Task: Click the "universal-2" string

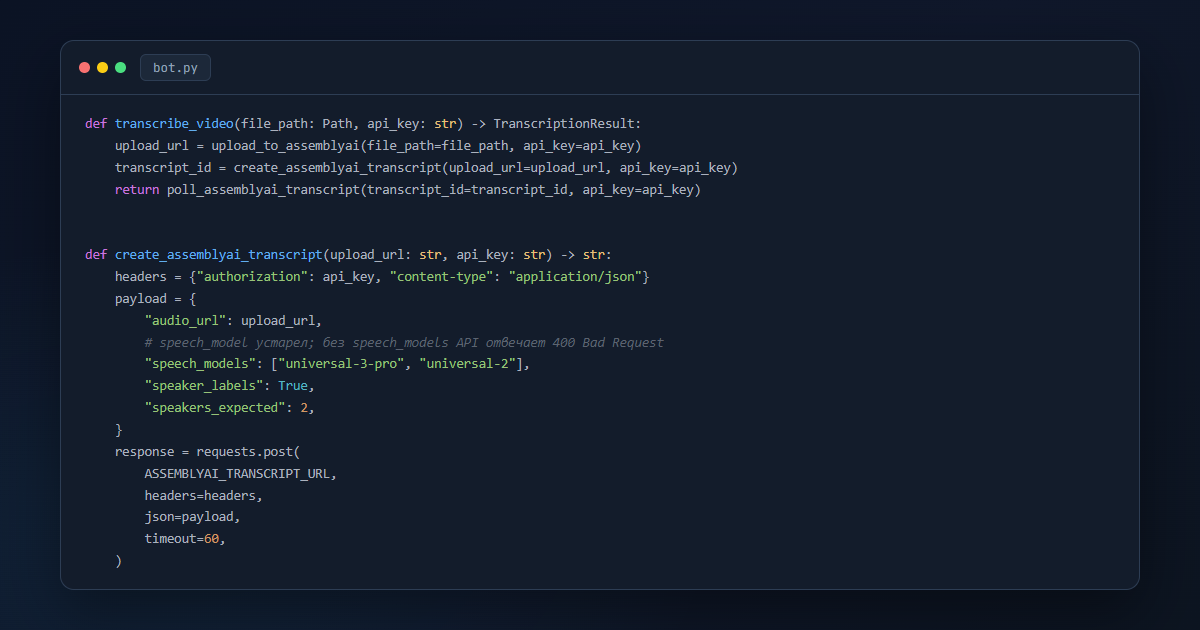Action: coord(467,365)
